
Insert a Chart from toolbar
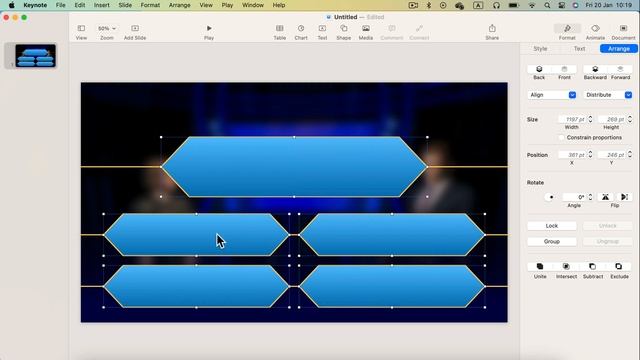pos(301,32)
